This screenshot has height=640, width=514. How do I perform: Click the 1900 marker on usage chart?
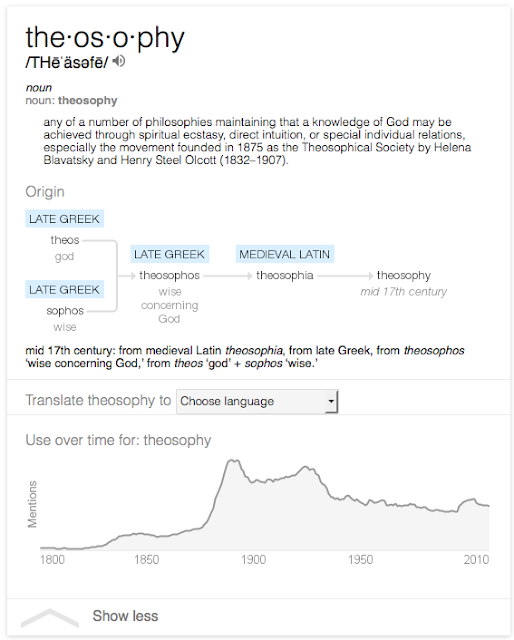click(x=254, y=559)
